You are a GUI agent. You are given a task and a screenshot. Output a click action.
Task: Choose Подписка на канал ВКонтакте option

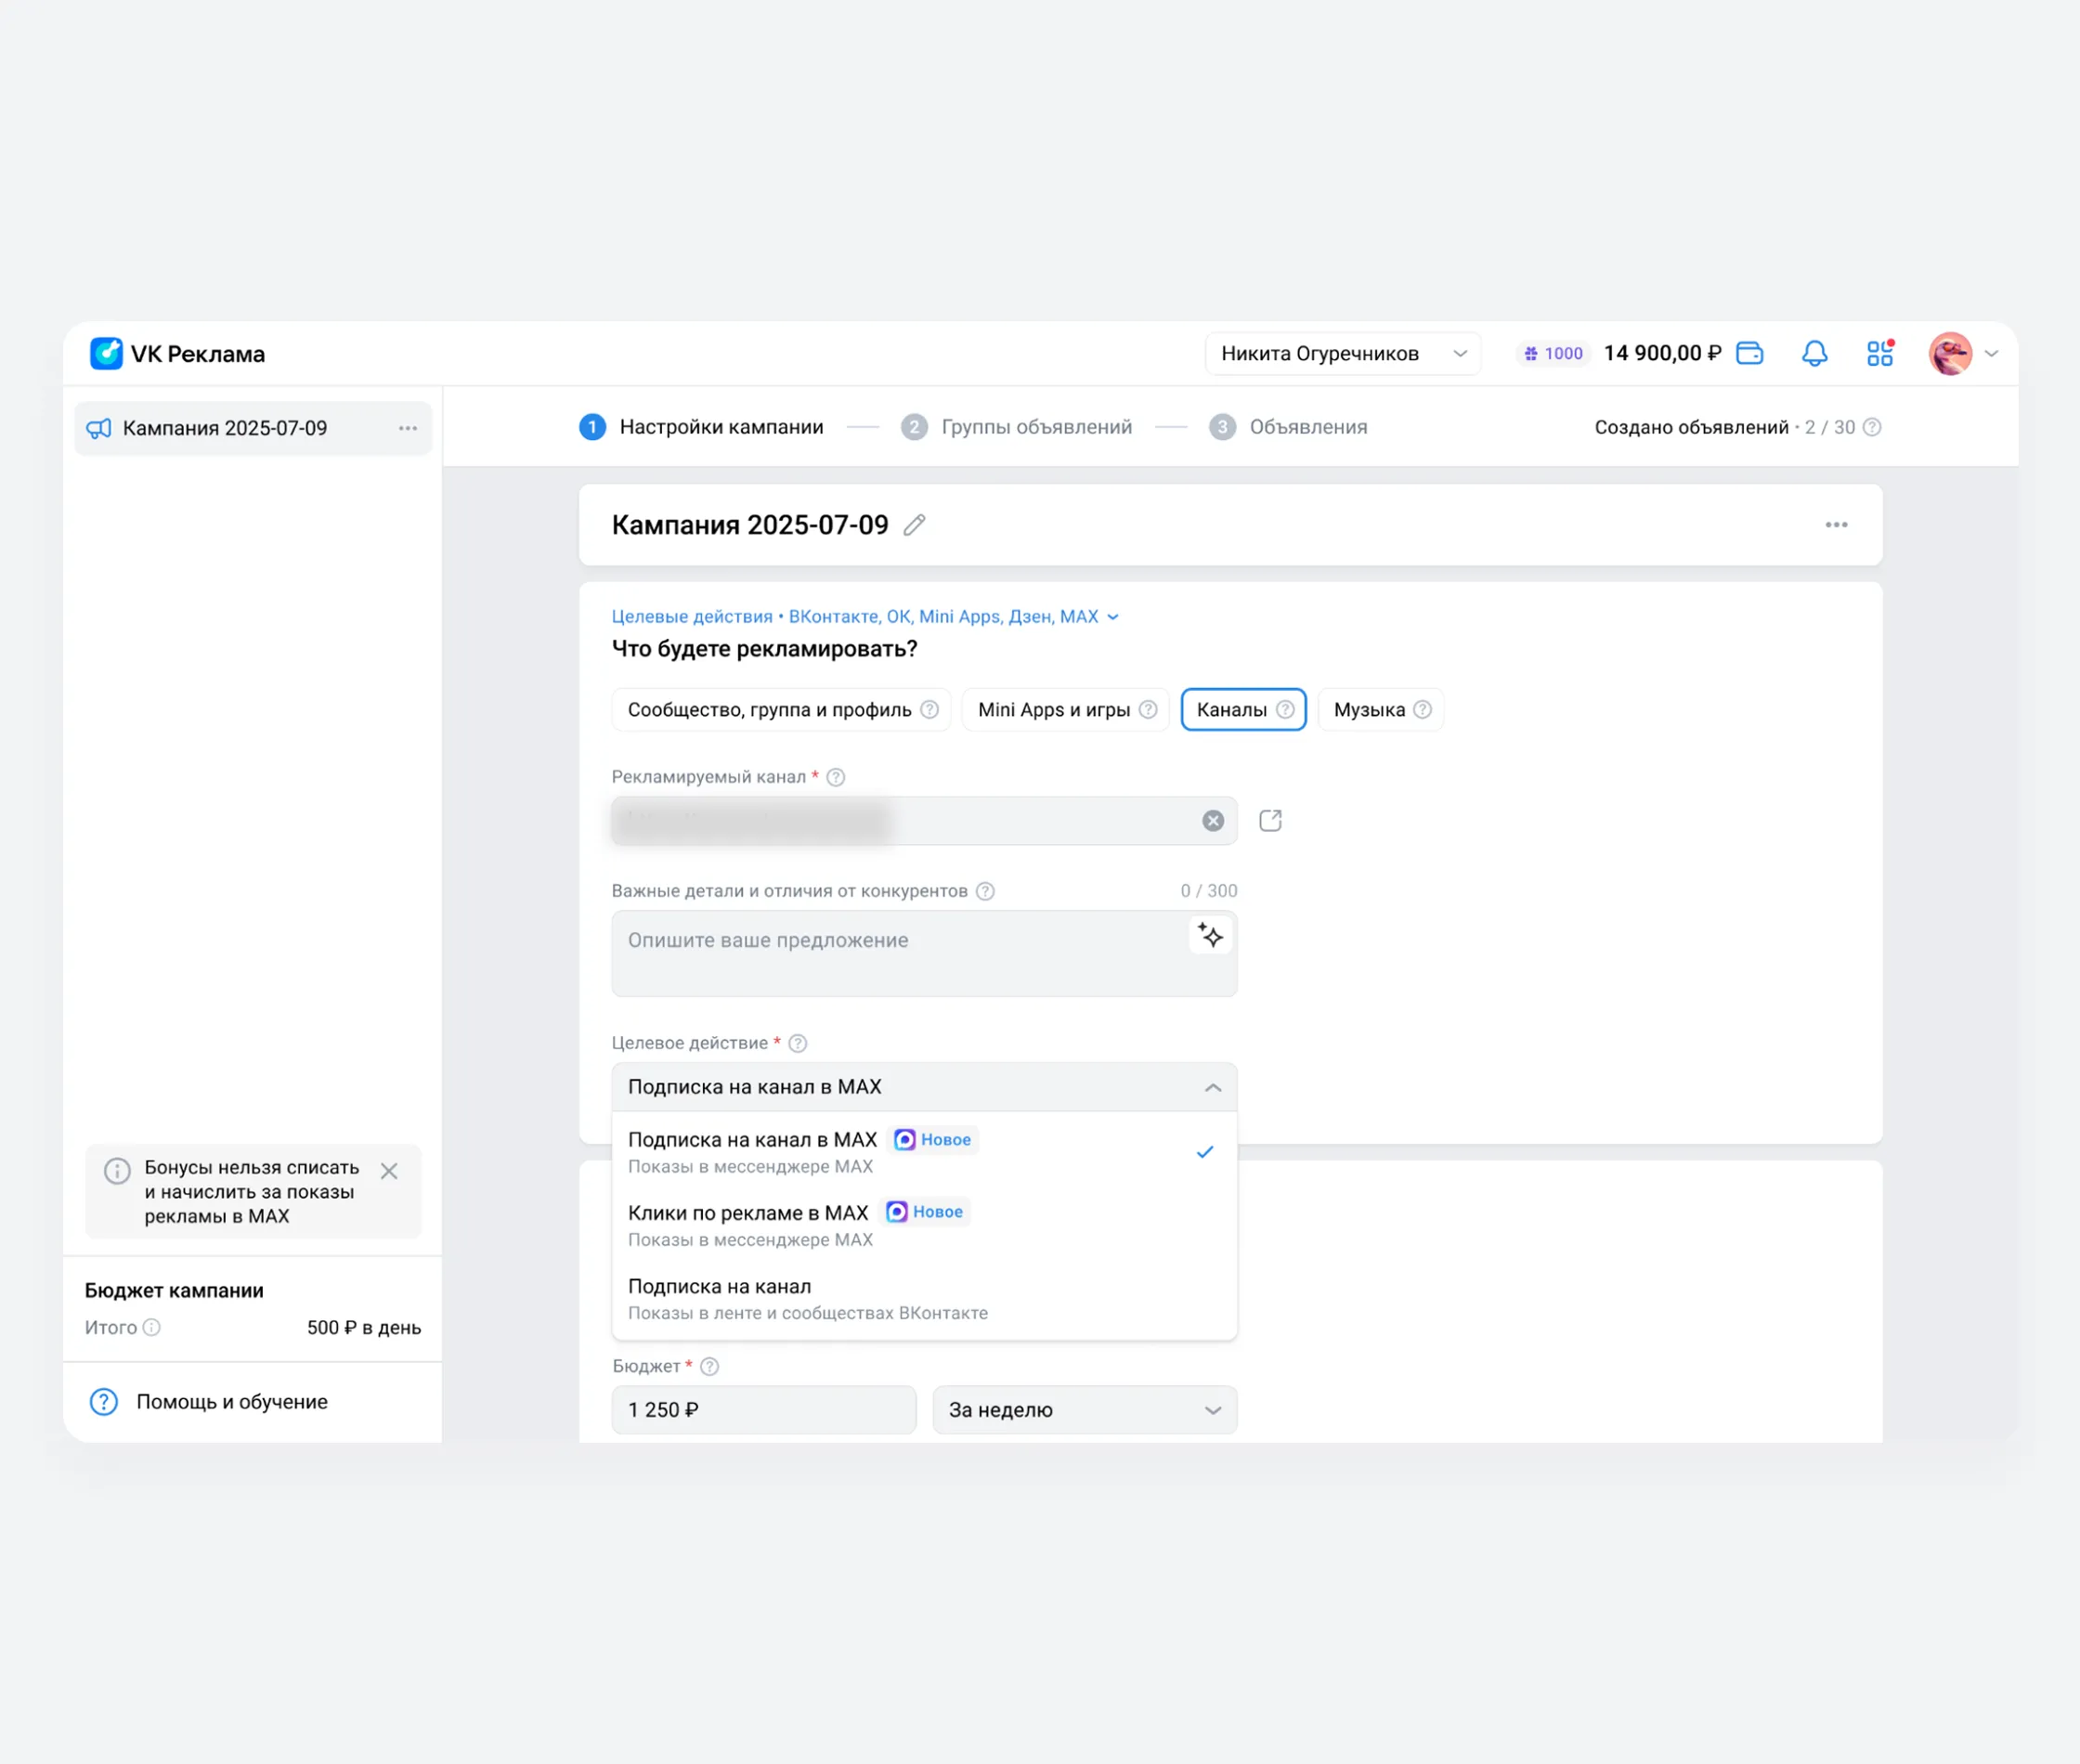click(924, 1299)
